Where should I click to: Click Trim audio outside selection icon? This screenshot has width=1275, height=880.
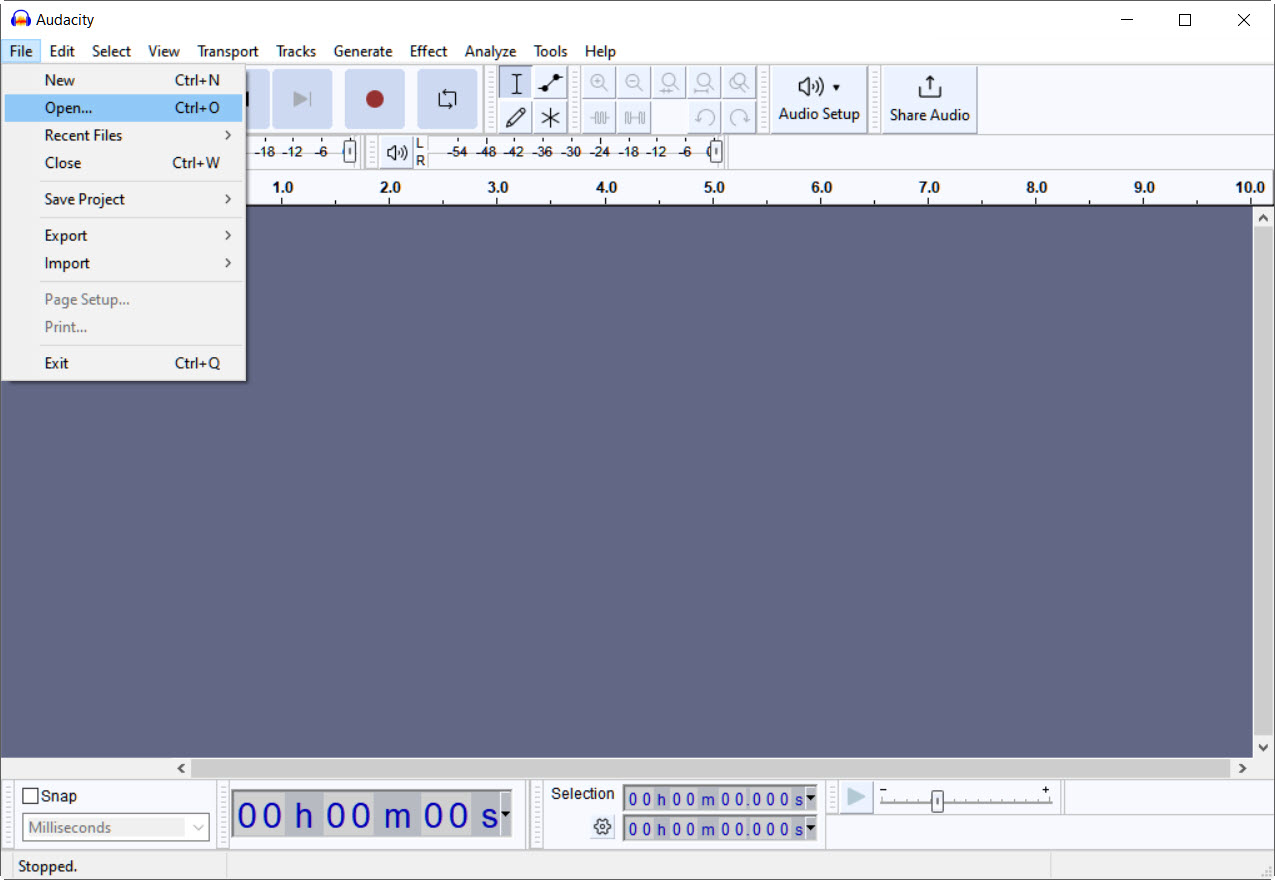click(x=599, y=117)
